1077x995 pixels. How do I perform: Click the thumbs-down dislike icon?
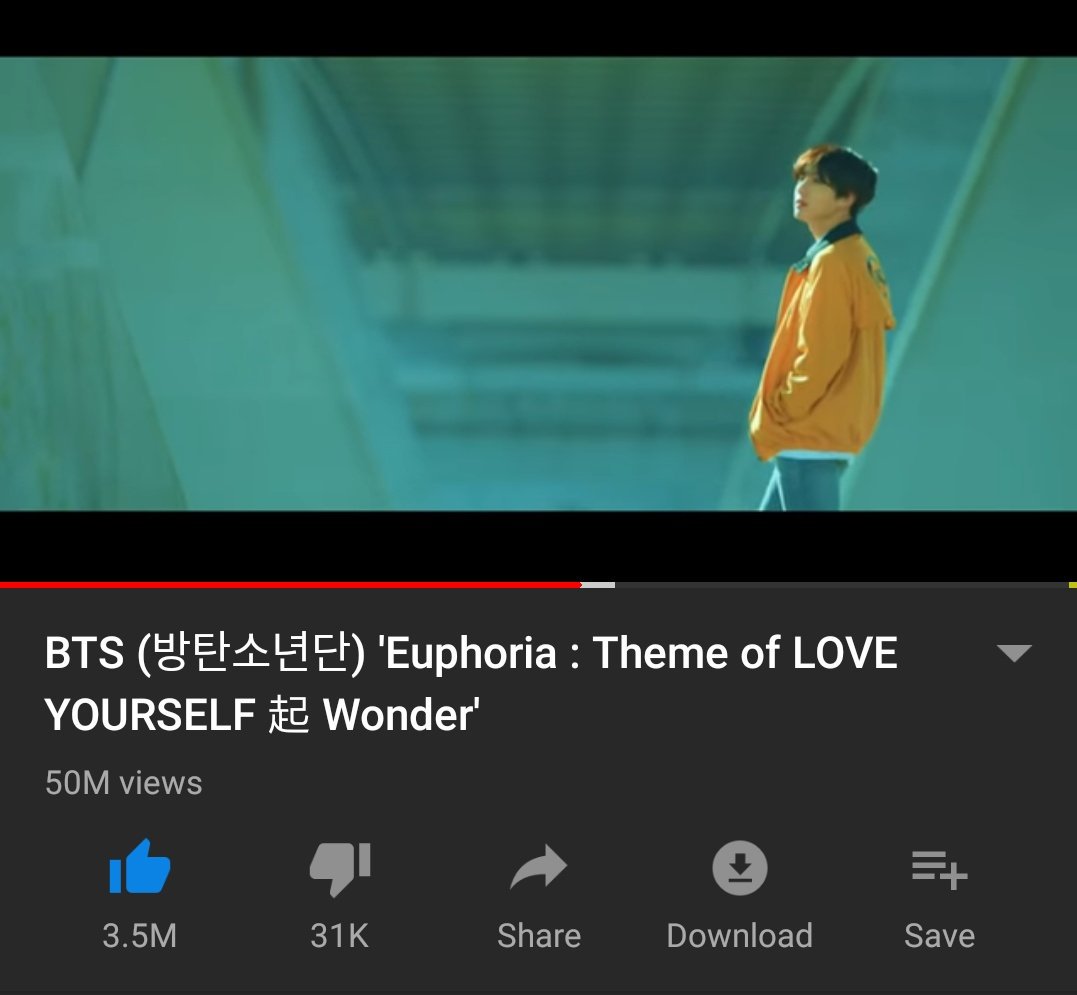tap(340, 869)
